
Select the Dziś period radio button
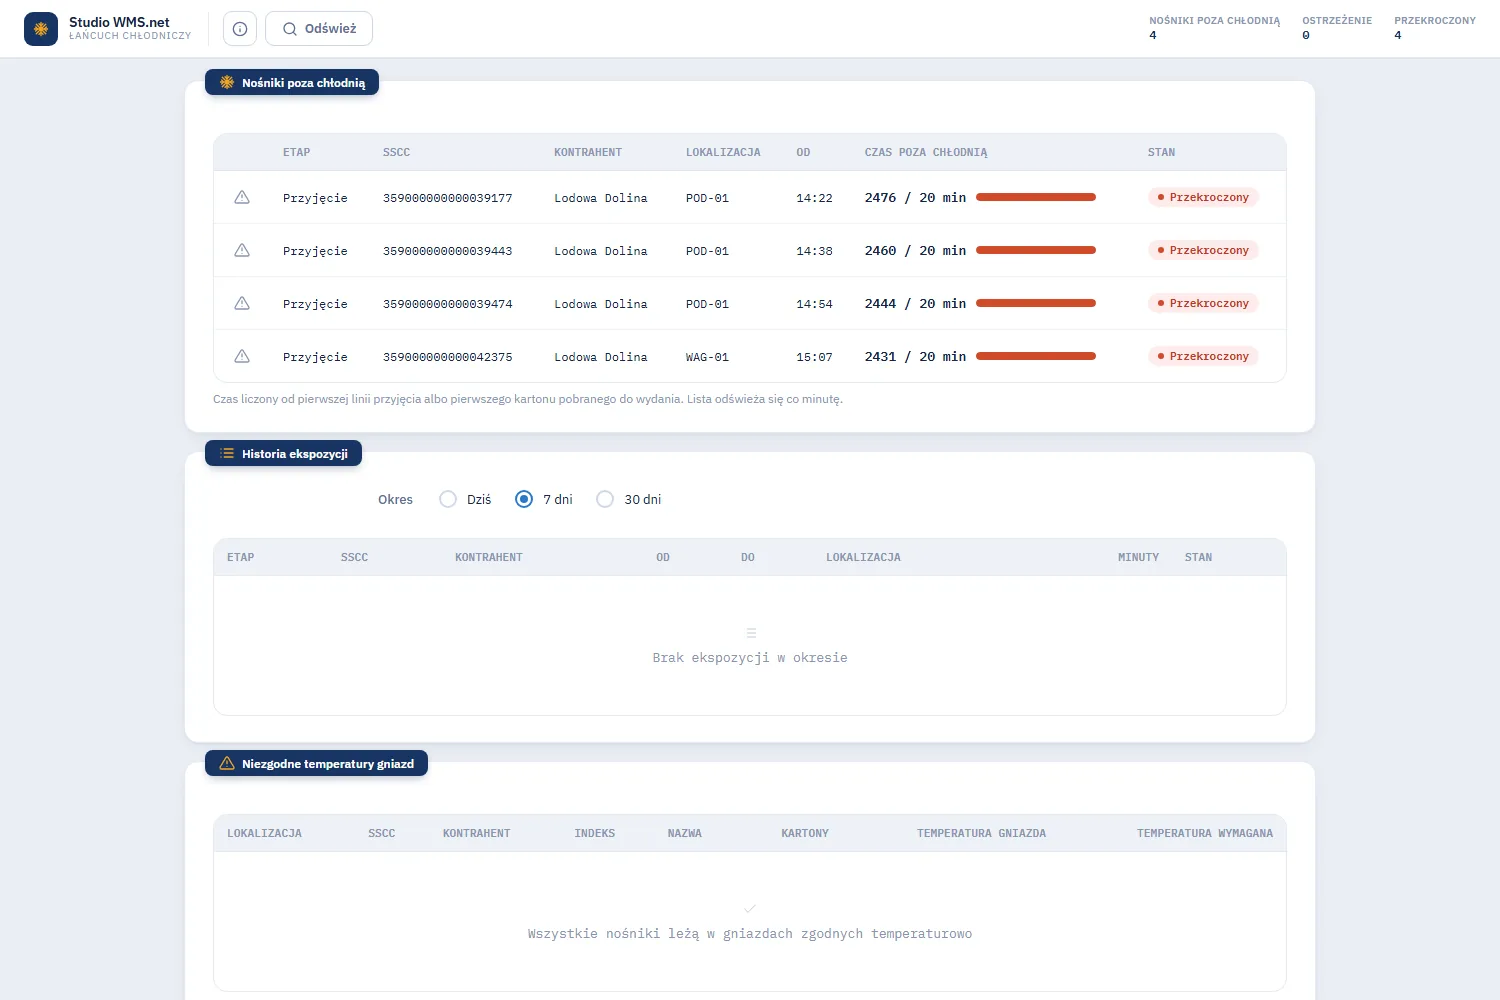coord(448,499)
